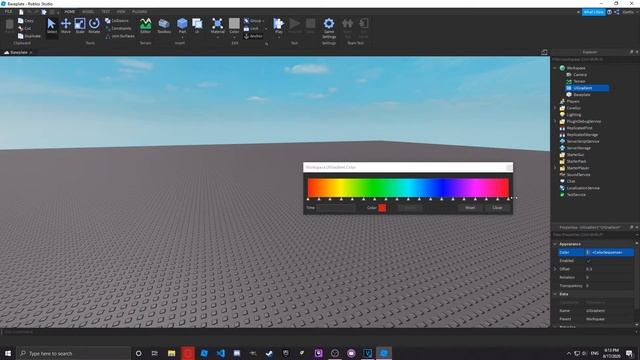Click the Play test button

279,26
